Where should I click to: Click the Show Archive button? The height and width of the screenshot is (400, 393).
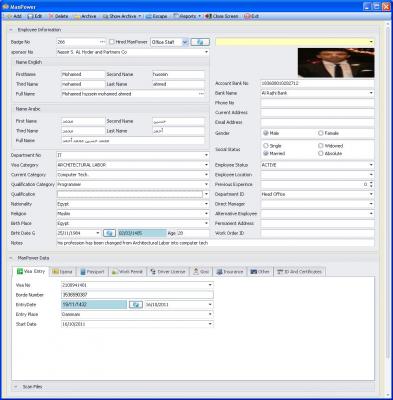click(x=122, y=16)
